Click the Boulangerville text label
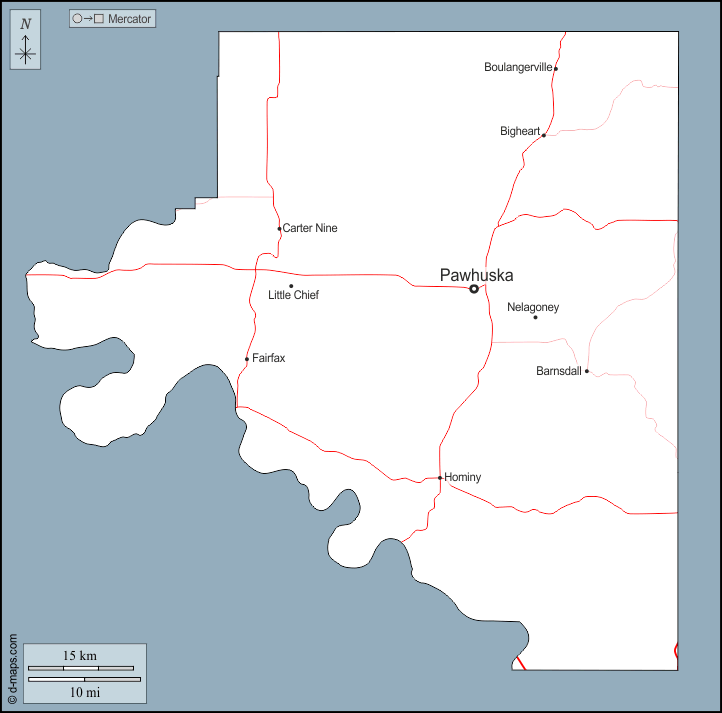The width and height of the screenshot is (722, 713). tap(517, 68)
